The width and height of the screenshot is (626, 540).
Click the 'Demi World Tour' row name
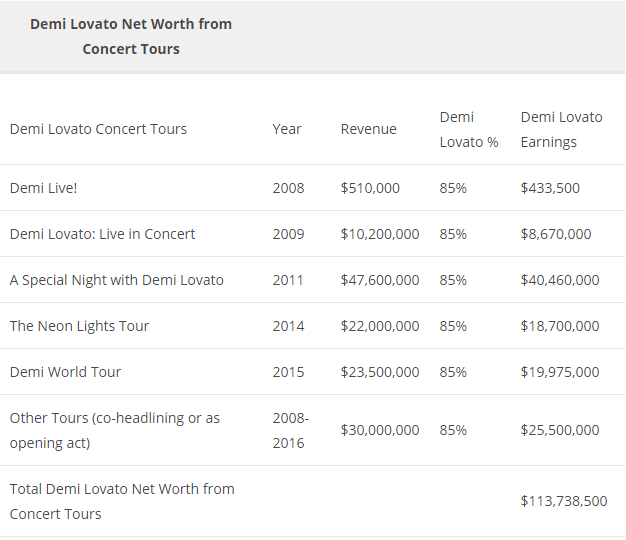(65, 372)
